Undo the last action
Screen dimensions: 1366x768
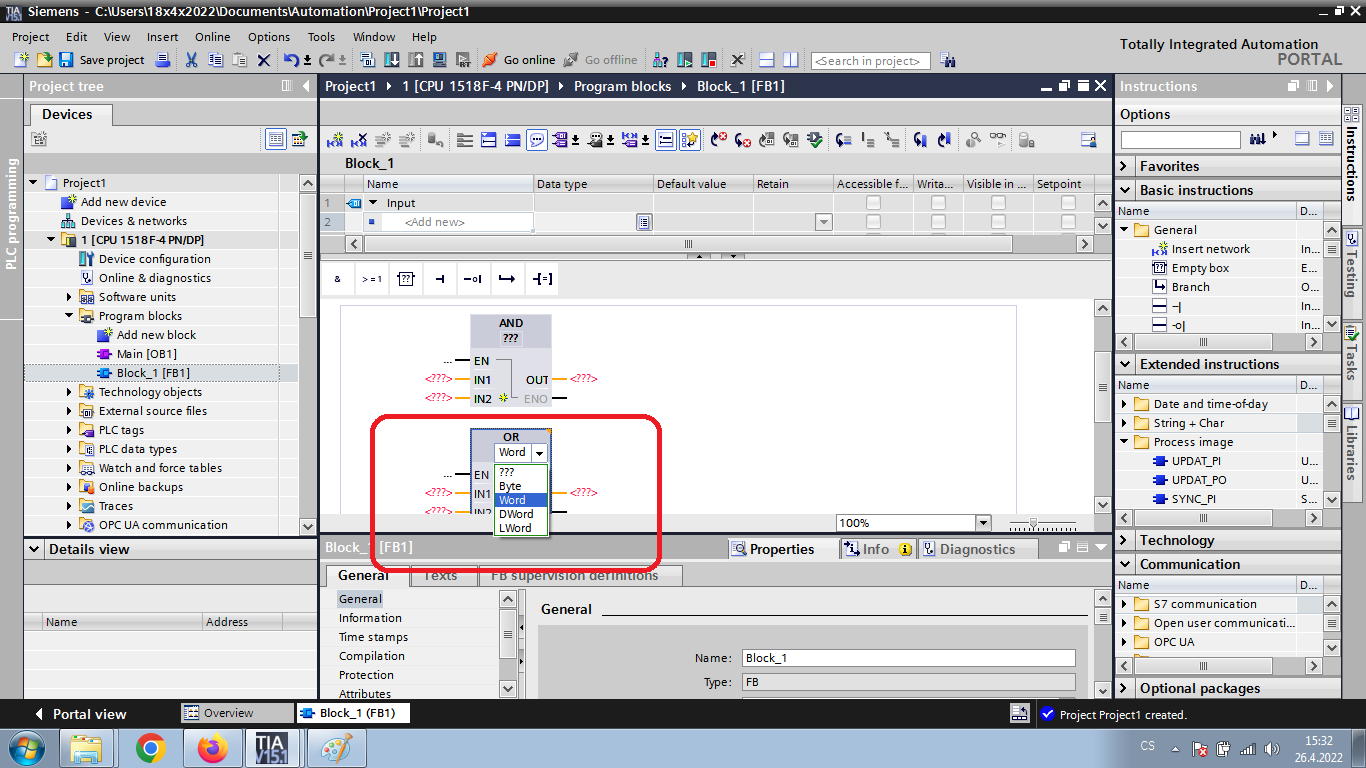290,60
